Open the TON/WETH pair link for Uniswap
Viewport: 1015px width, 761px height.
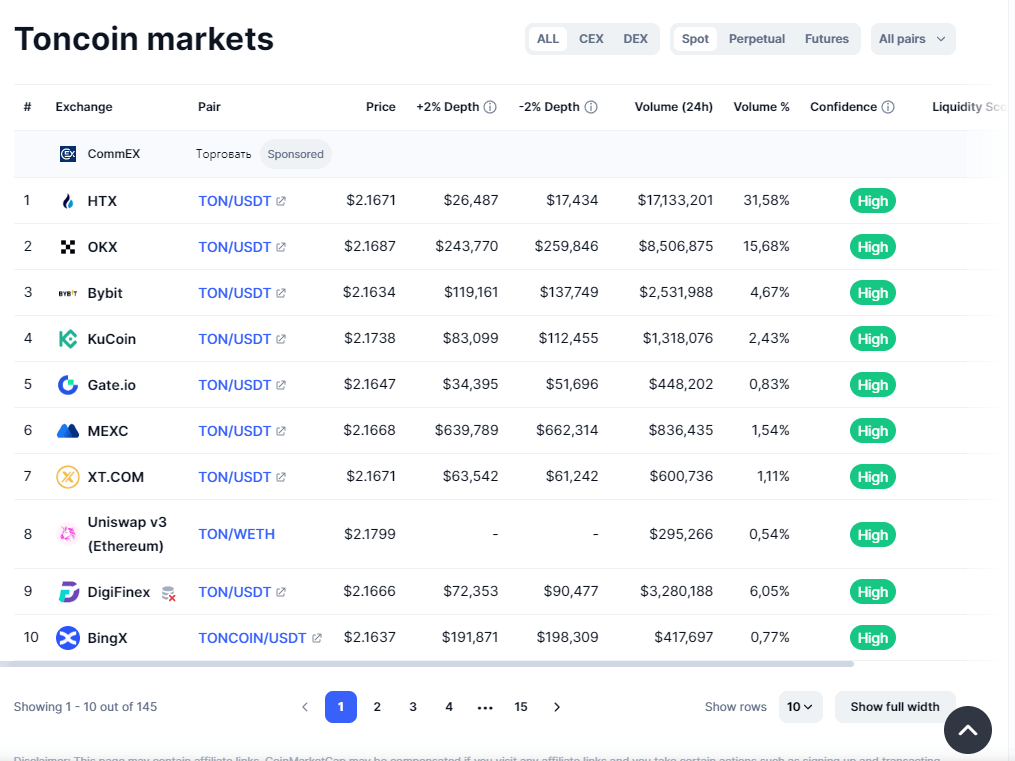[236, 534]
